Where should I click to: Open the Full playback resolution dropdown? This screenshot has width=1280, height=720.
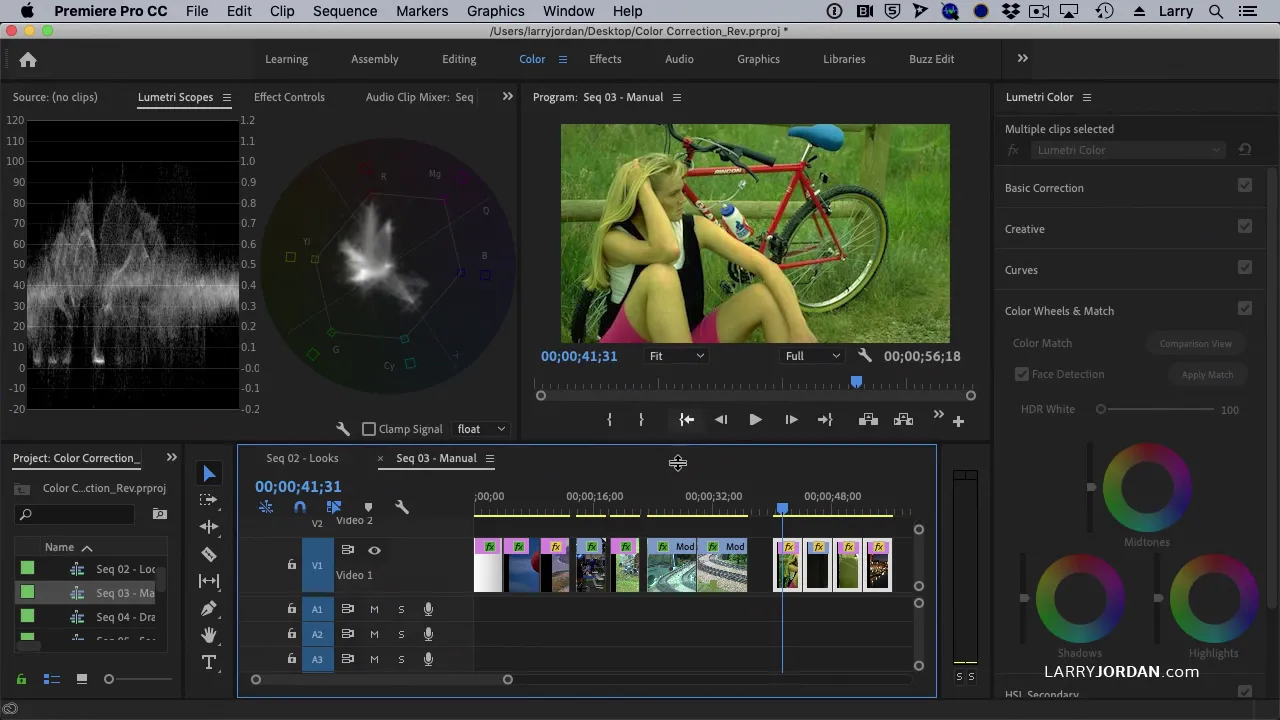[x=812, y=356]
